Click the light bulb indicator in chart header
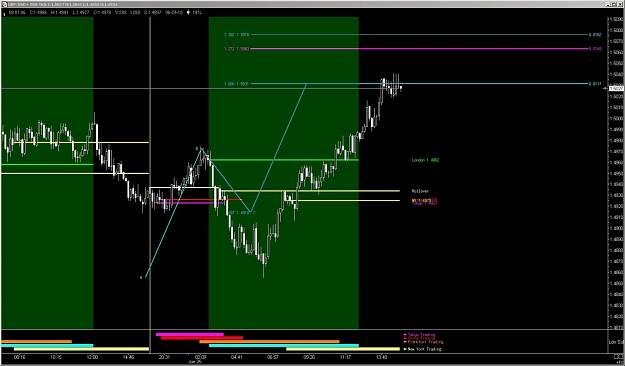The image size is (625, 366). click(x=188, y=12)
